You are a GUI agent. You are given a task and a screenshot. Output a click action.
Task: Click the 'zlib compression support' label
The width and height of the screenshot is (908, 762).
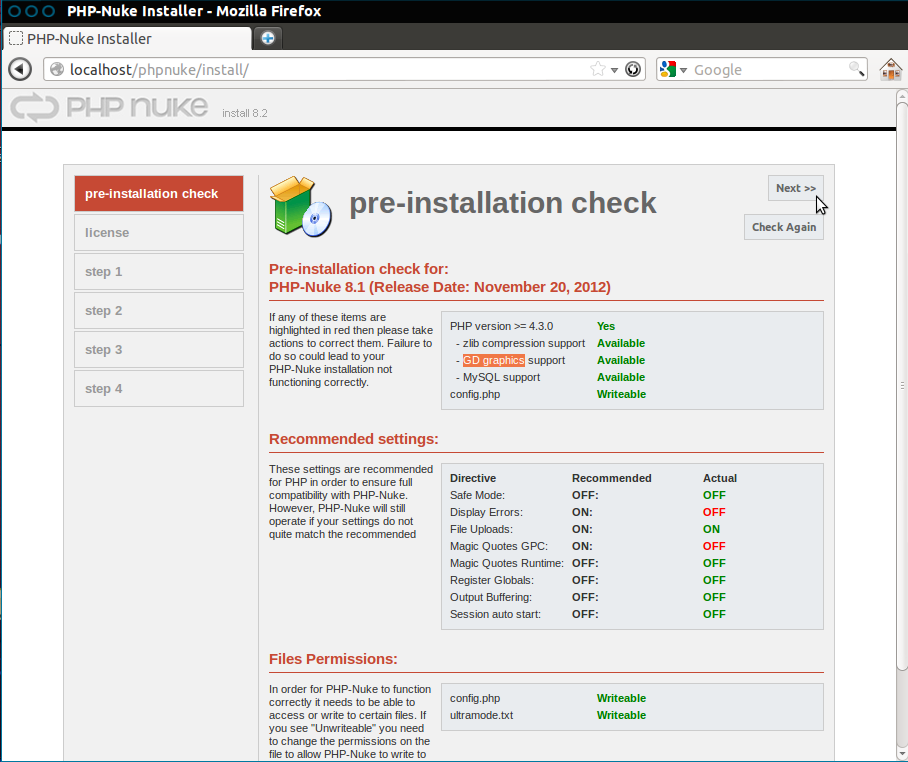523,343
